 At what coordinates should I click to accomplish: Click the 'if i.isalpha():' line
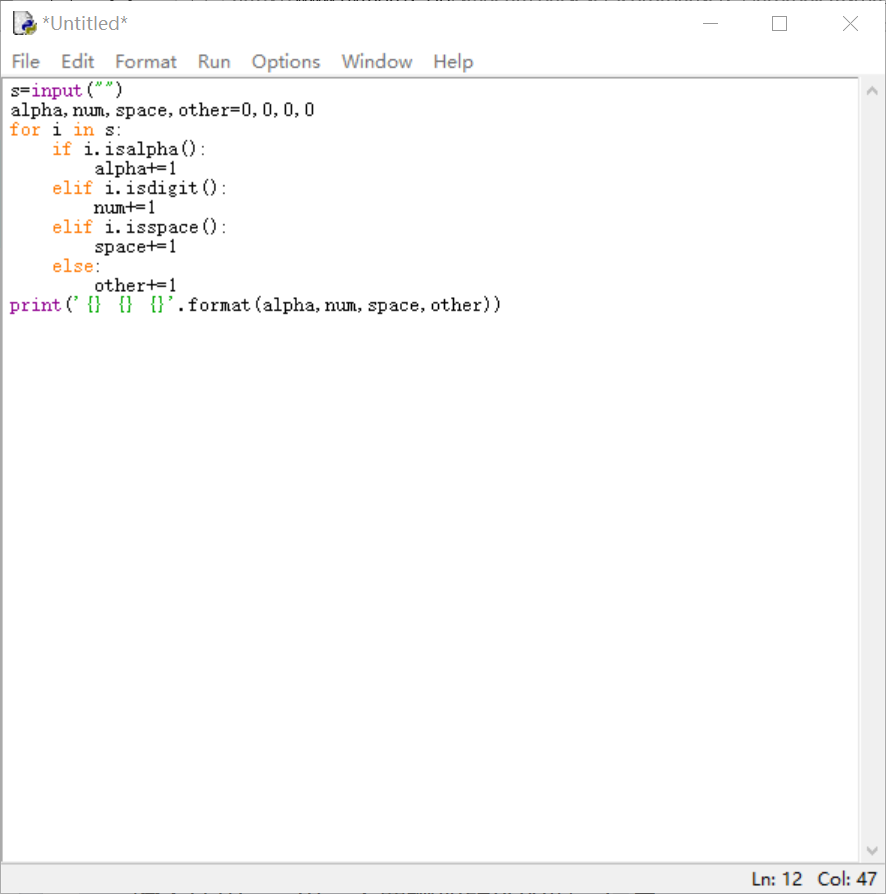128,149
